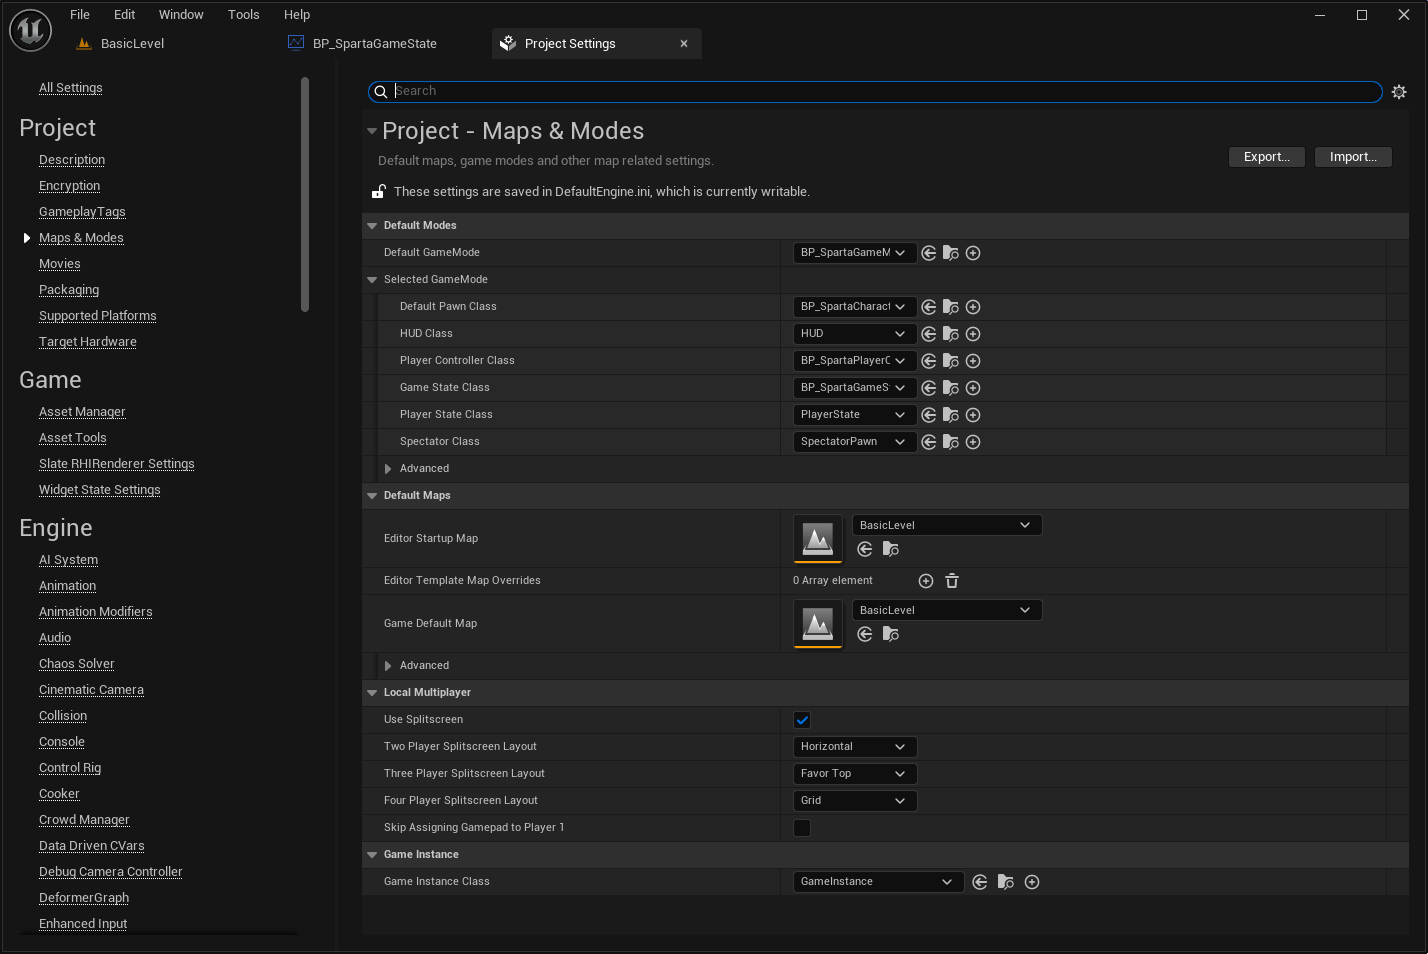This screenshot has width=1428, height=954.
Task: Browse to HUD Class in Content Browser
Action: click(951, 334)
